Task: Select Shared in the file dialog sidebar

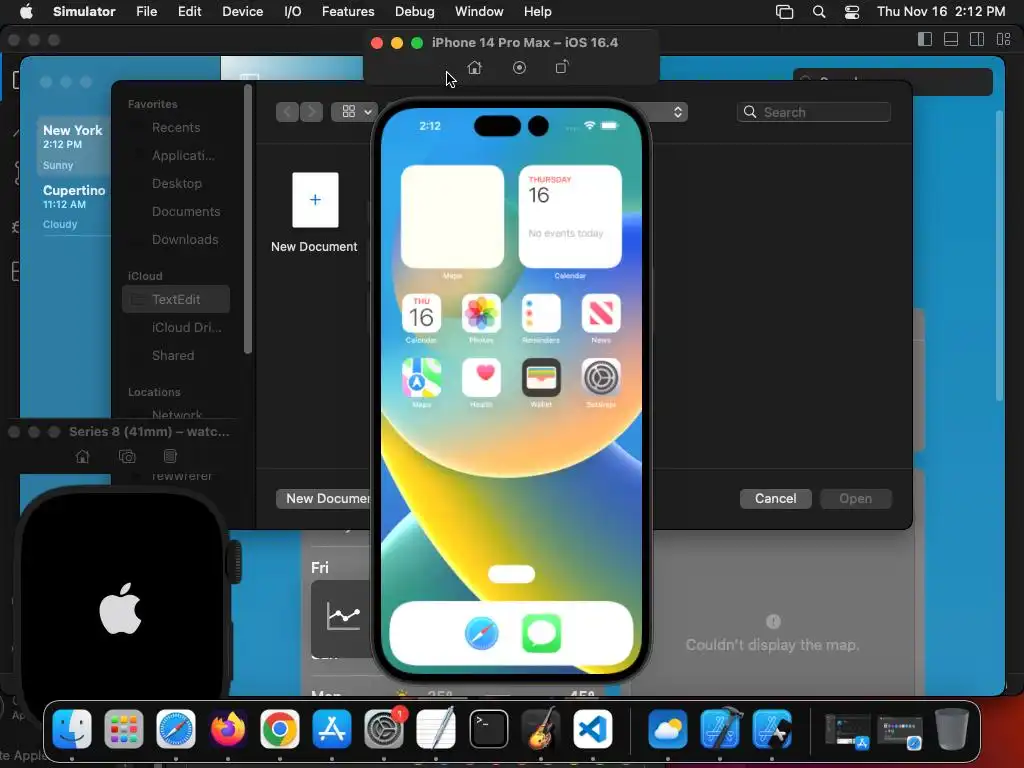Action: [x=176, y=355]
